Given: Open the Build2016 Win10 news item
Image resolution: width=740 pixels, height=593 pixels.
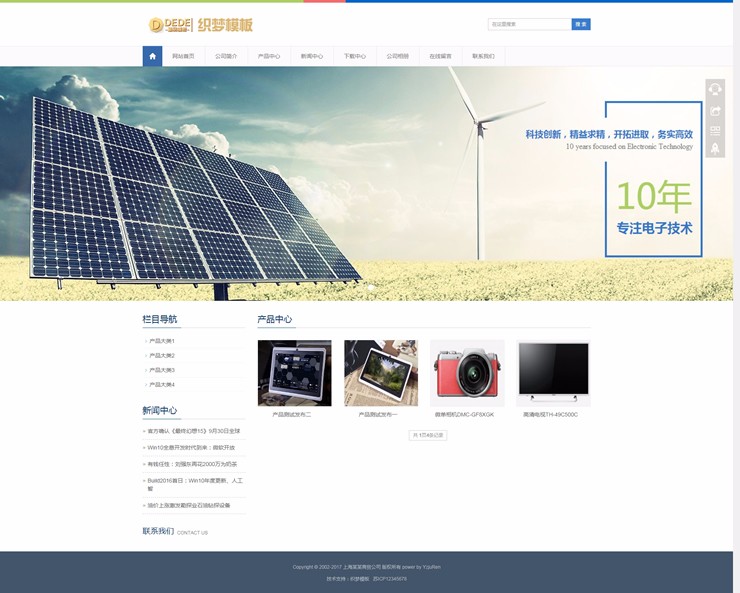Looking at the screenshot, I should (x=195, y=484).
